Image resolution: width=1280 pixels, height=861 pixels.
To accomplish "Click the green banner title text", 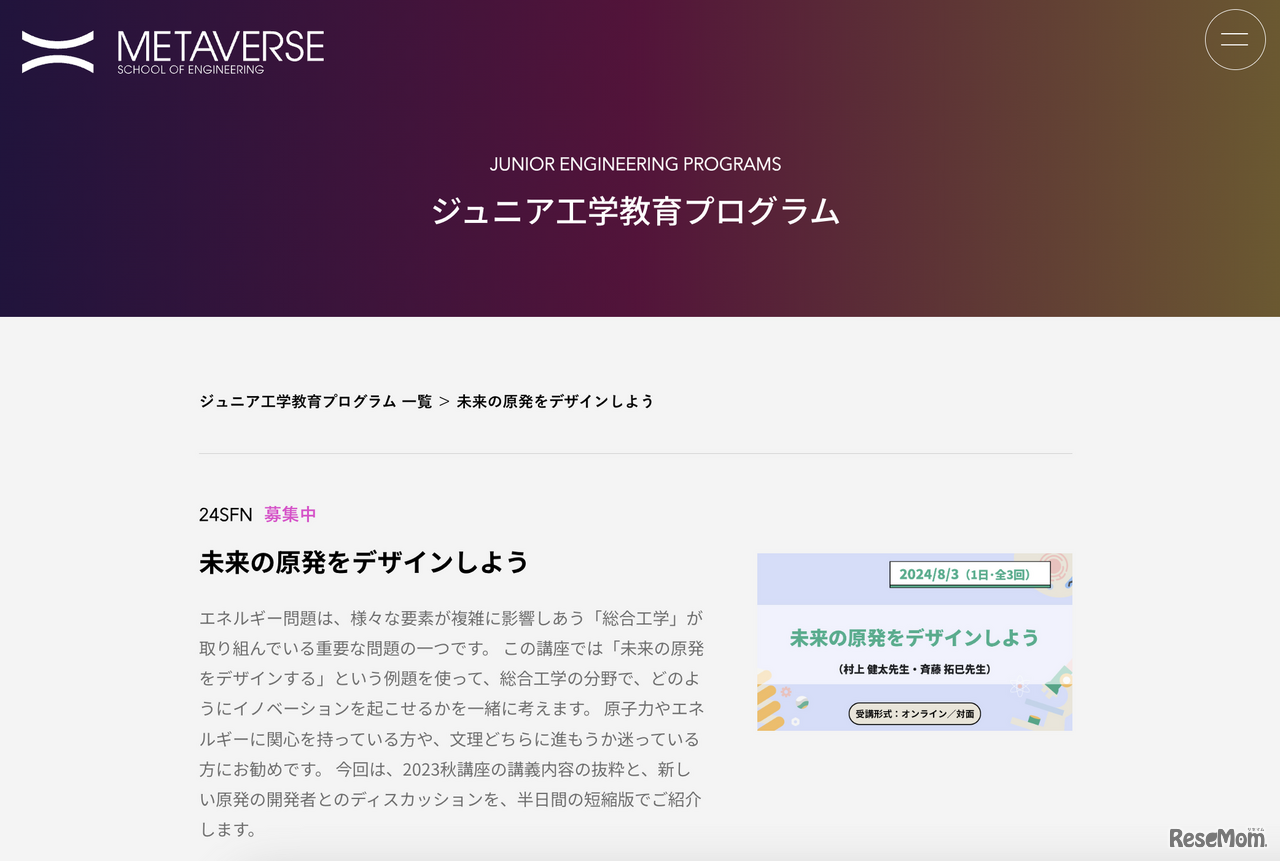I will (914, 638).
